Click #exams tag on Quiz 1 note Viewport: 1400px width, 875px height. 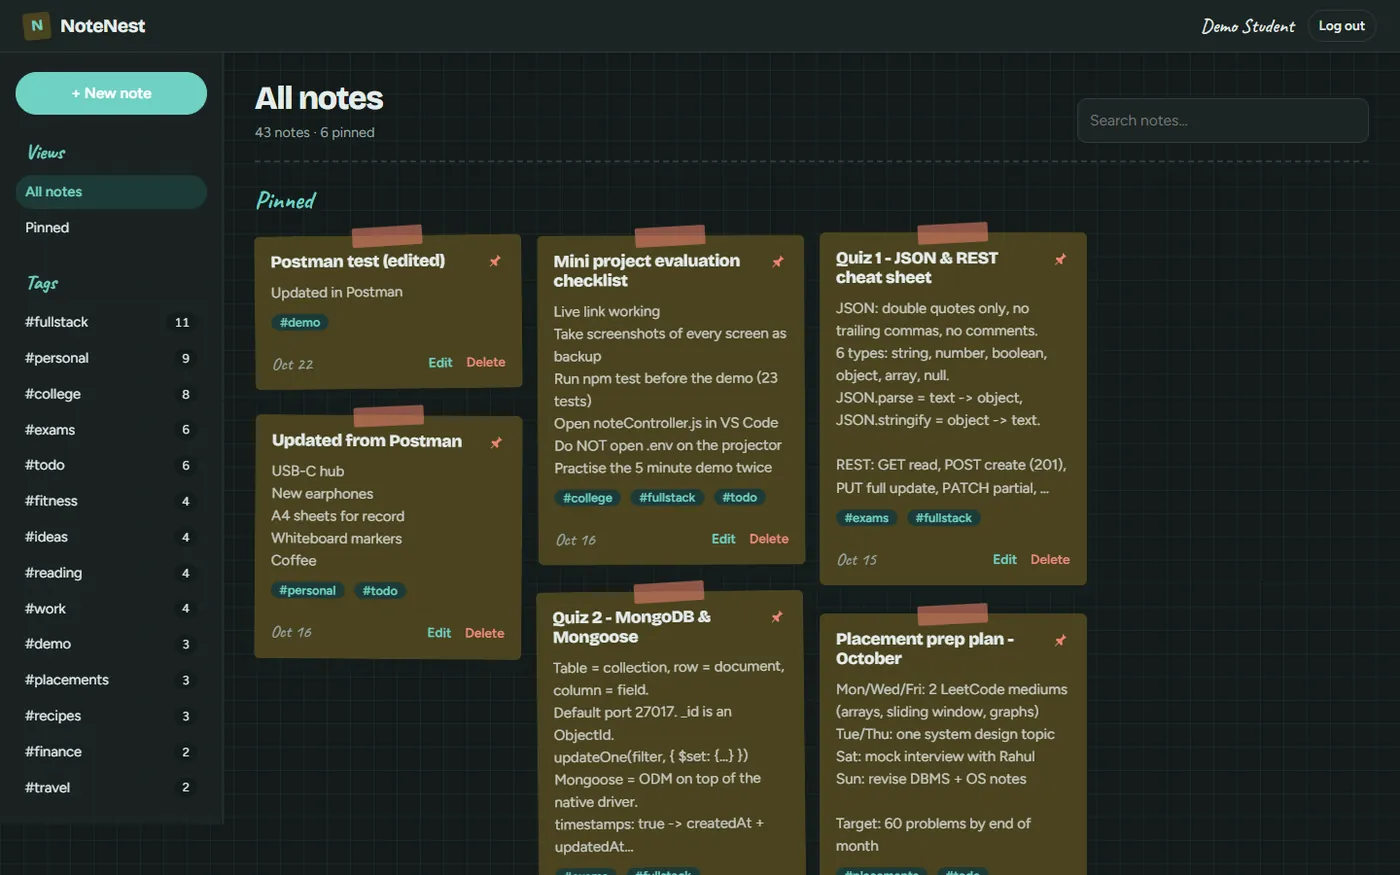click(867, 518)
